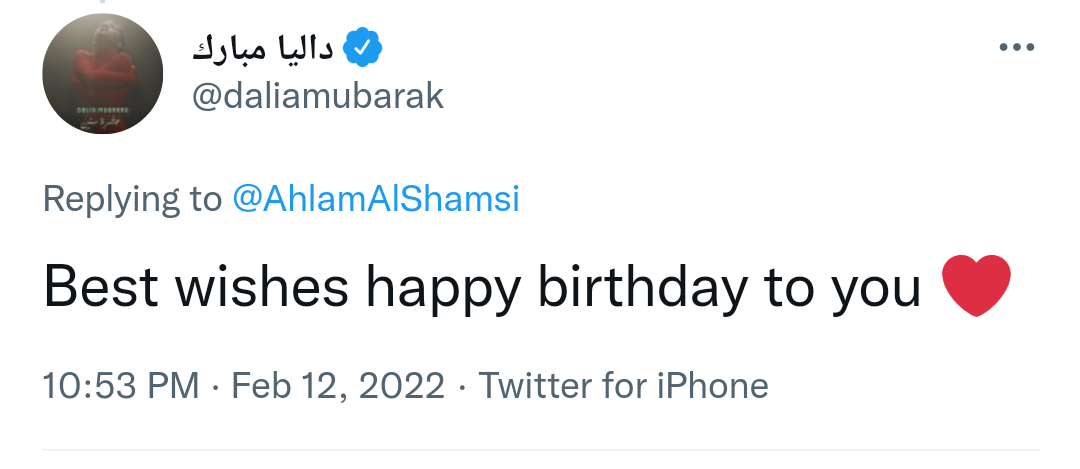This screenshot has width=1080, height=469.
Task: Open the three-dot More options menu
Action: (x=1017, y=47)
